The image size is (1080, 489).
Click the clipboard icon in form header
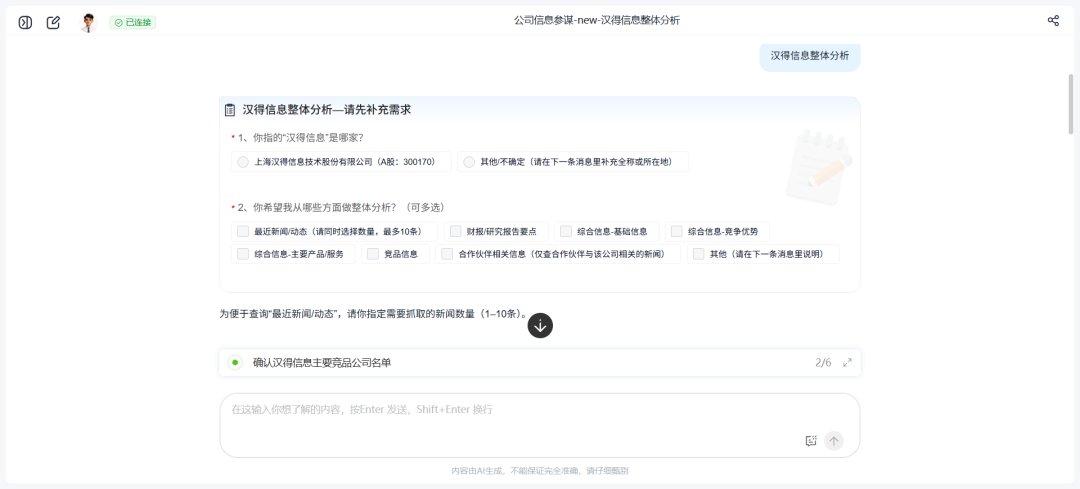[x=230, y=110]
